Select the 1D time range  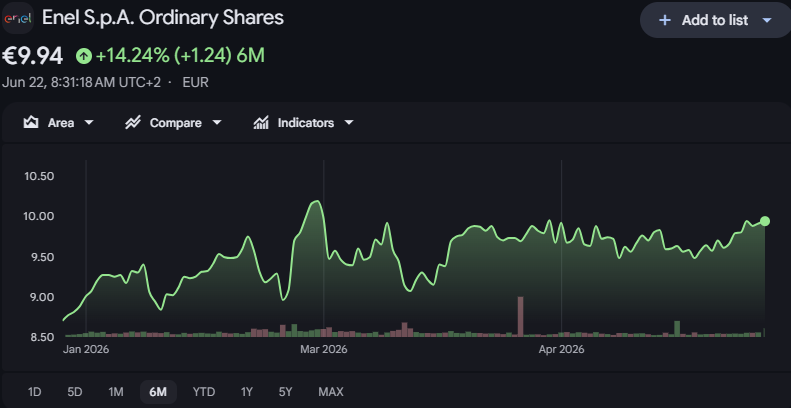(x=34, y=392)
